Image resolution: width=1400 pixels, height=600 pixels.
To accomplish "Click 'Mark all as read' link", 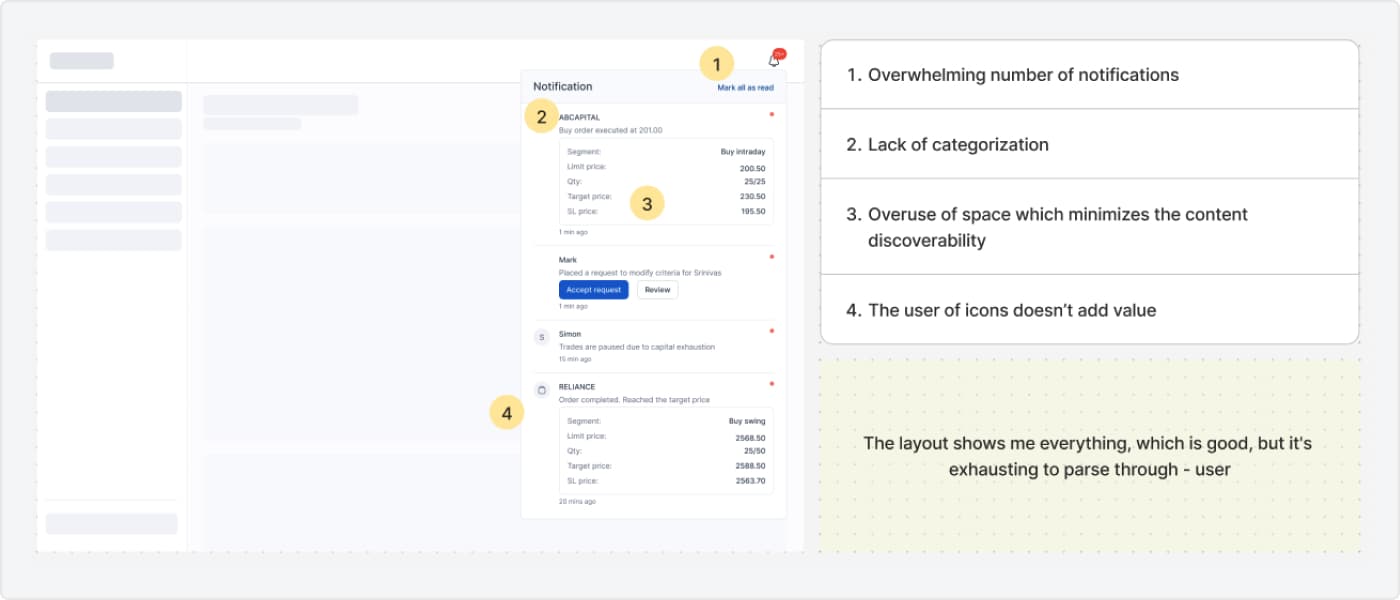I will click(x=745, y=88).
